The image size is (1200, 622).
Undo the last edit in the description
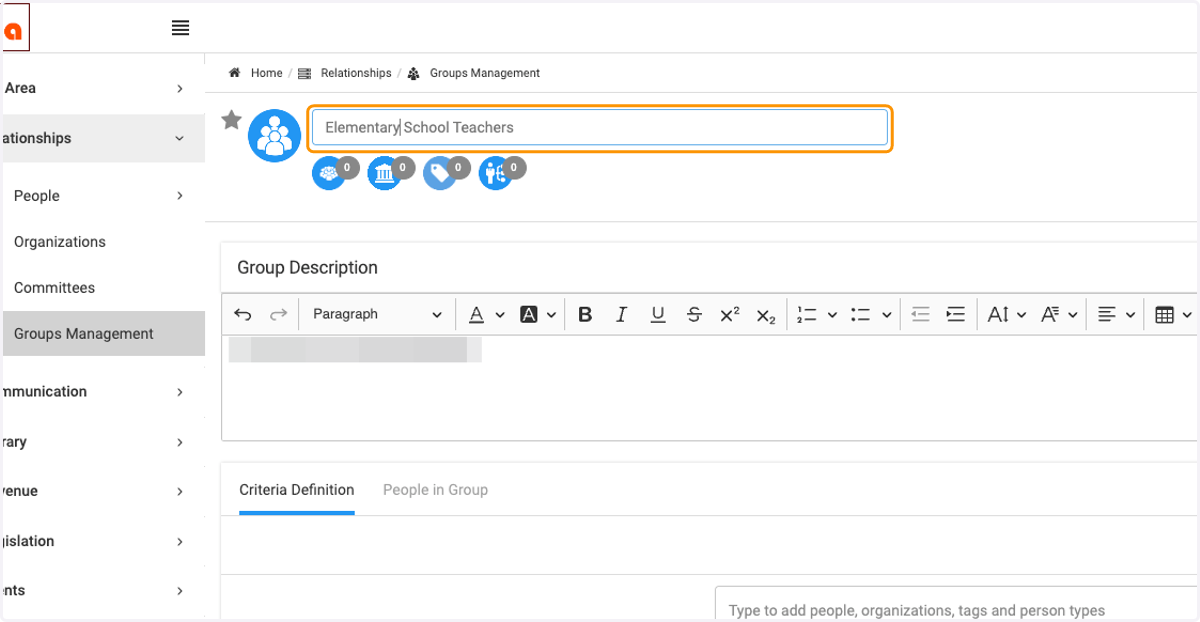243,314
